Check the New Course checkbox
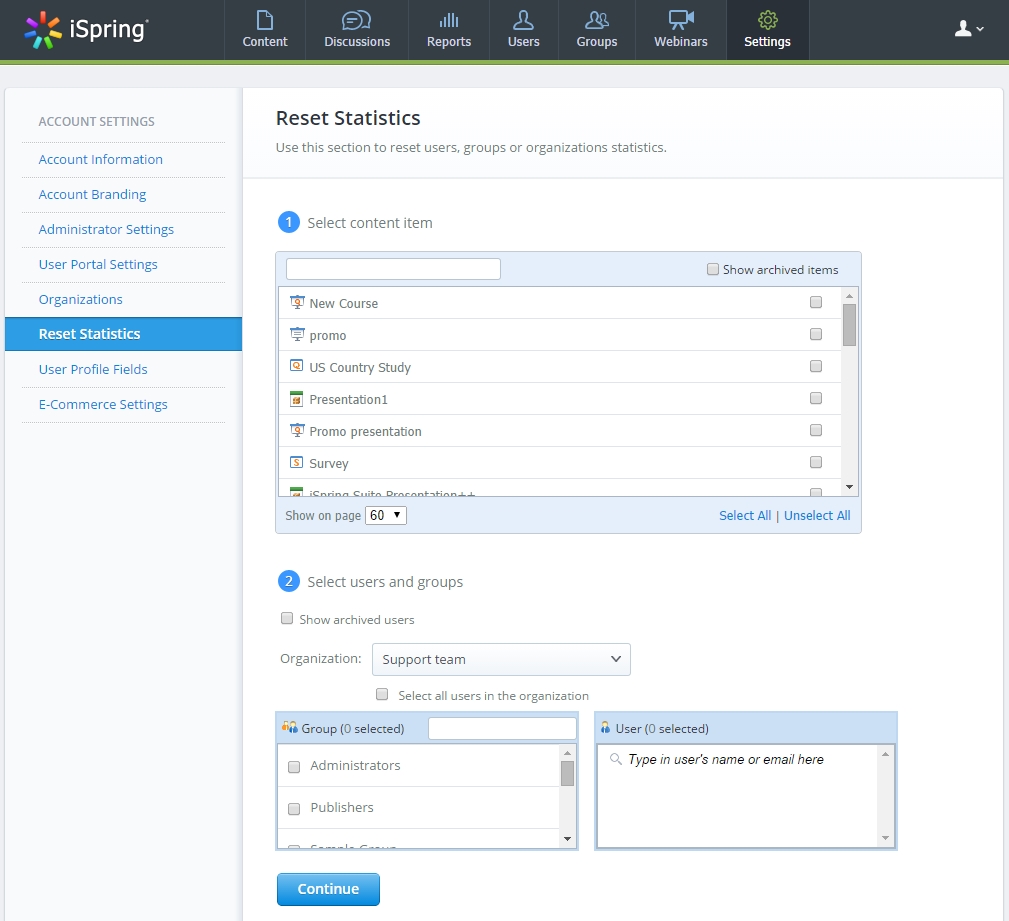This screenshot has width=1009, height=921. pyautogui.click(x=815, y=302)
